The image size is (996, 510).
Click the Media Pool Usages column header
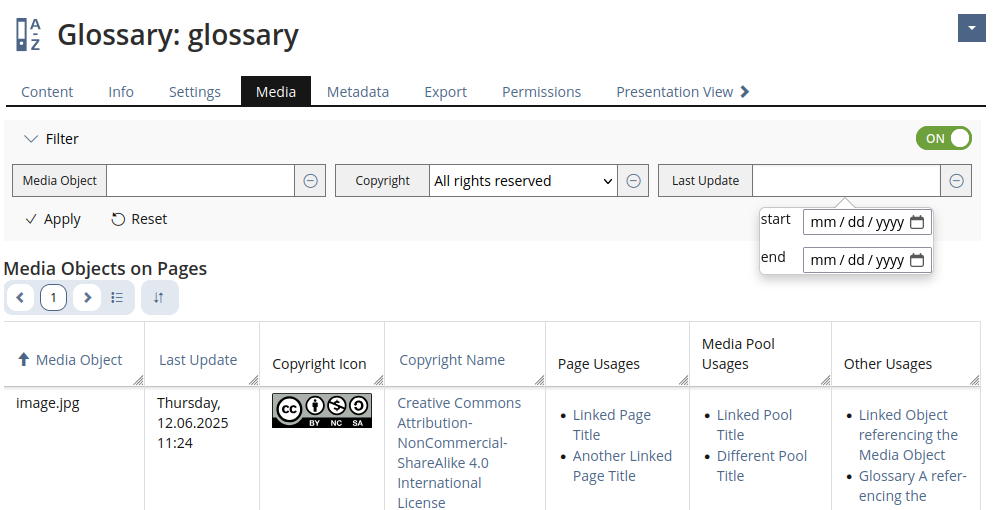tap(738, 354)
